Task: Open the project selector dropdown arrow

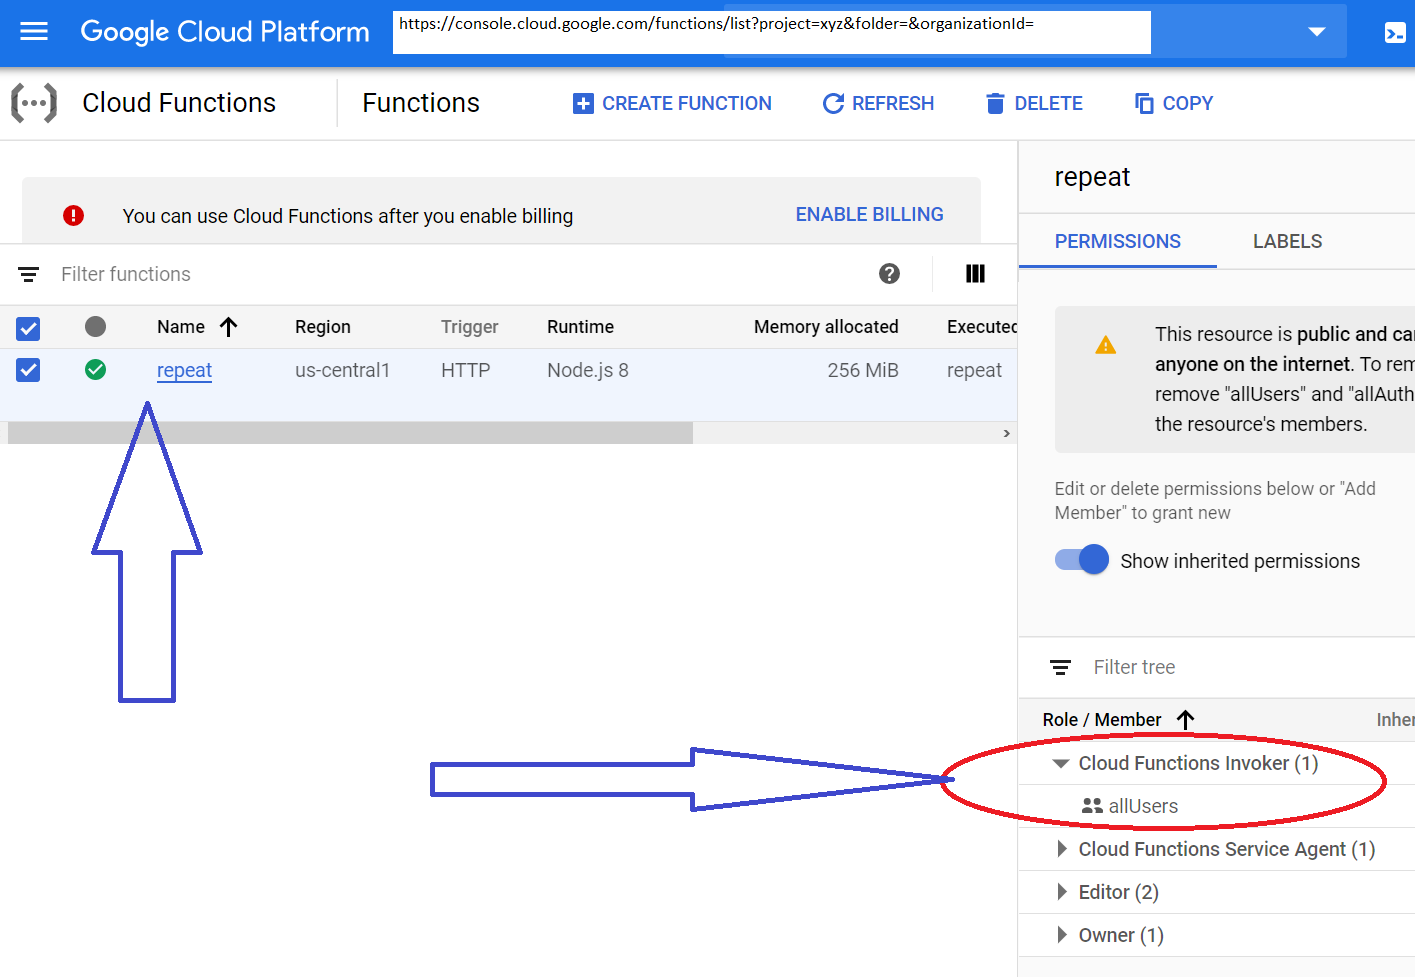Action: click(1317, 32)
